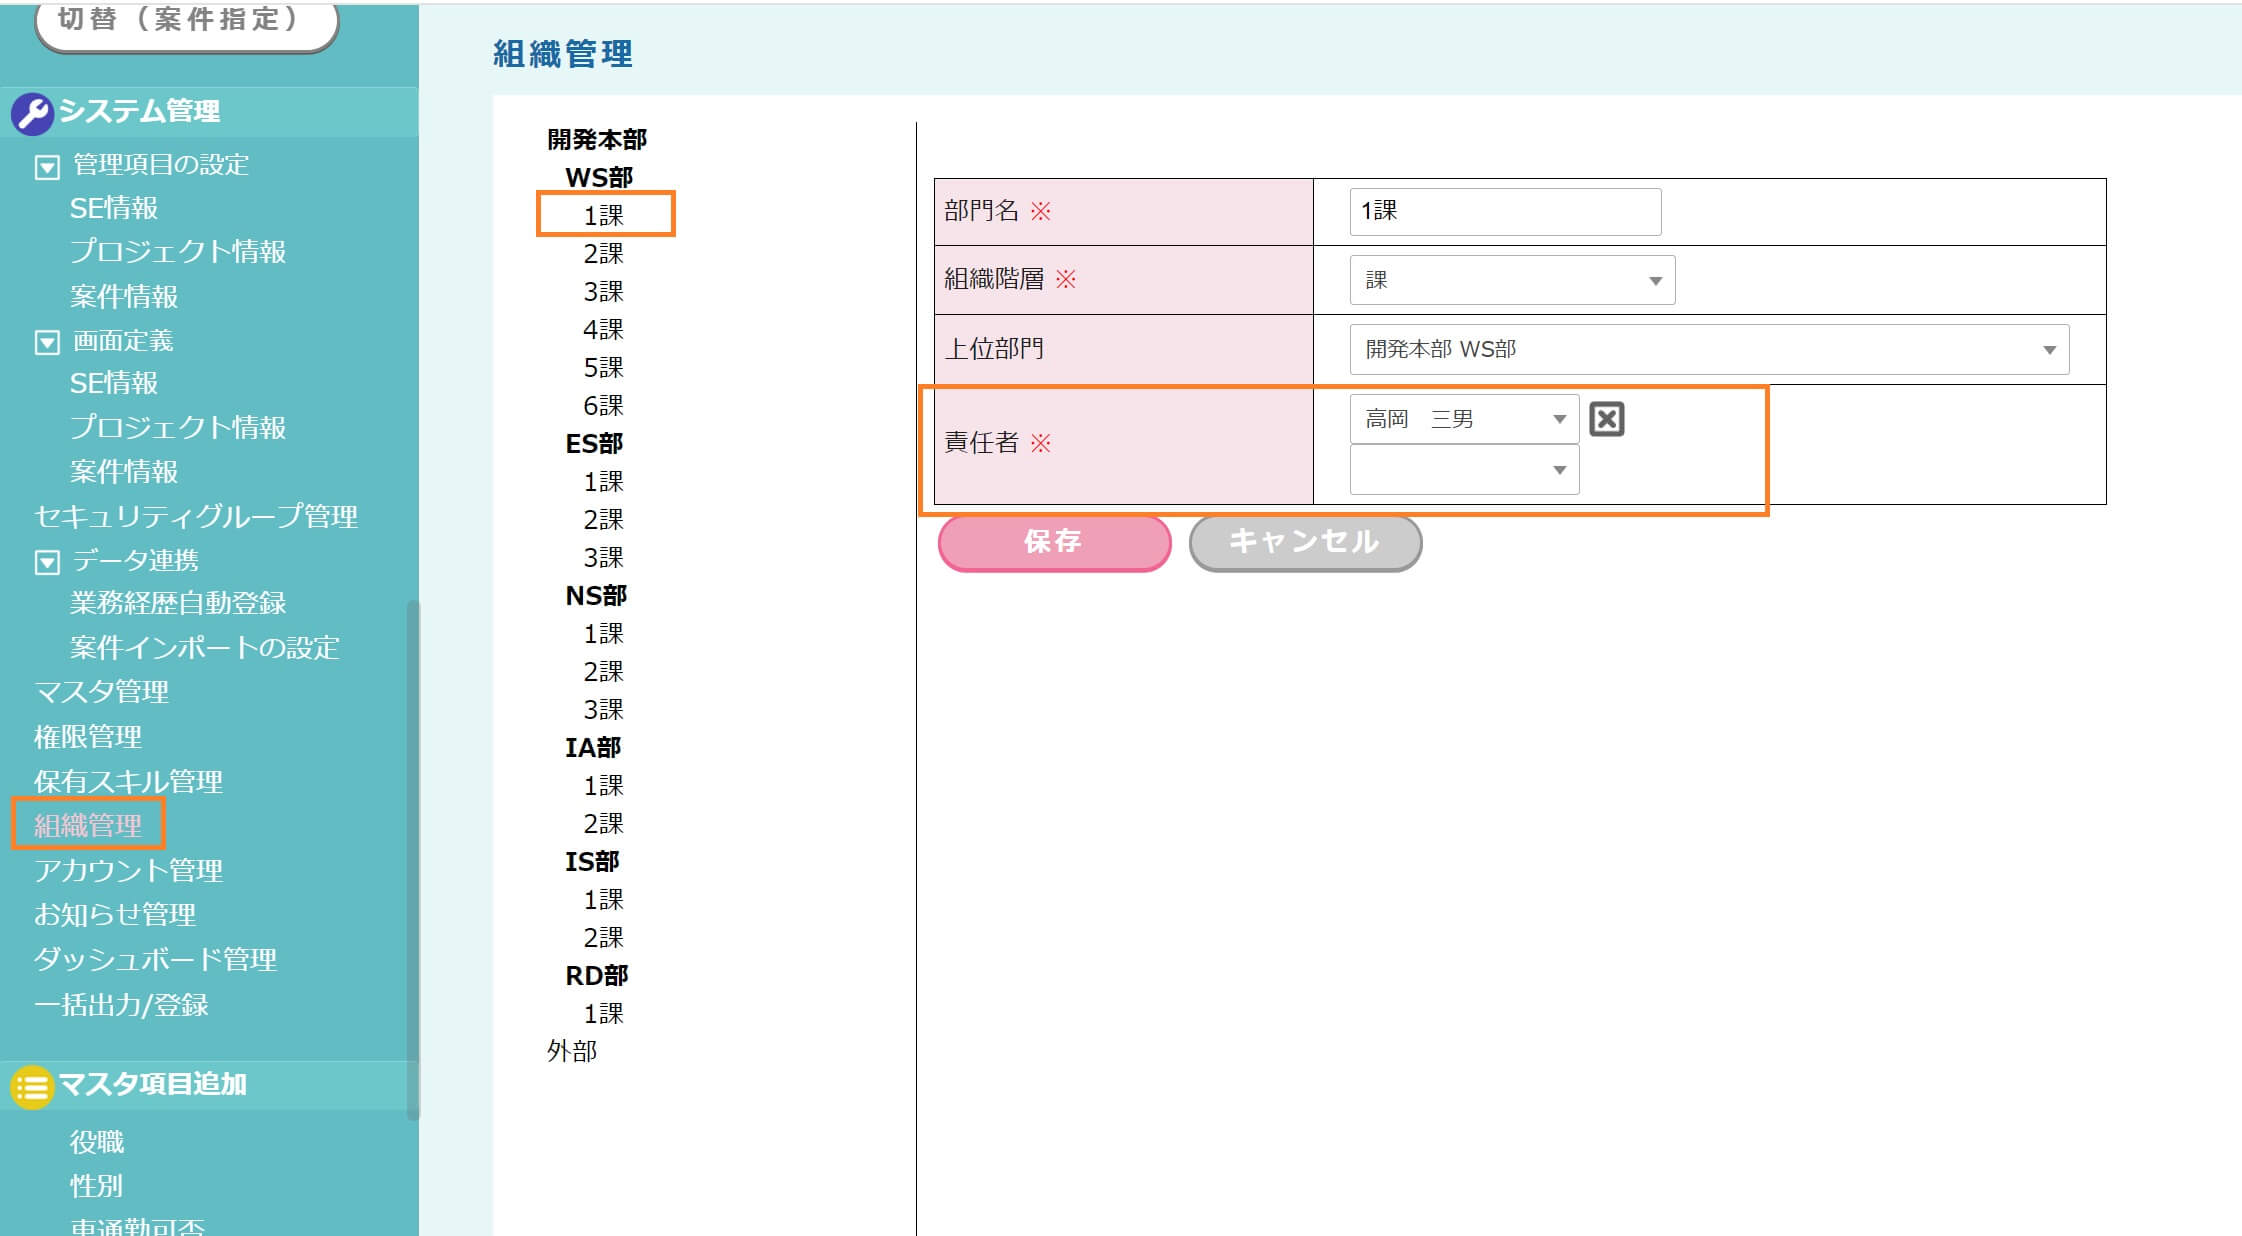2242x1236 pixels.
Task: Open アカウント管理 in the sidebar
Action: (x=128, y=870)
